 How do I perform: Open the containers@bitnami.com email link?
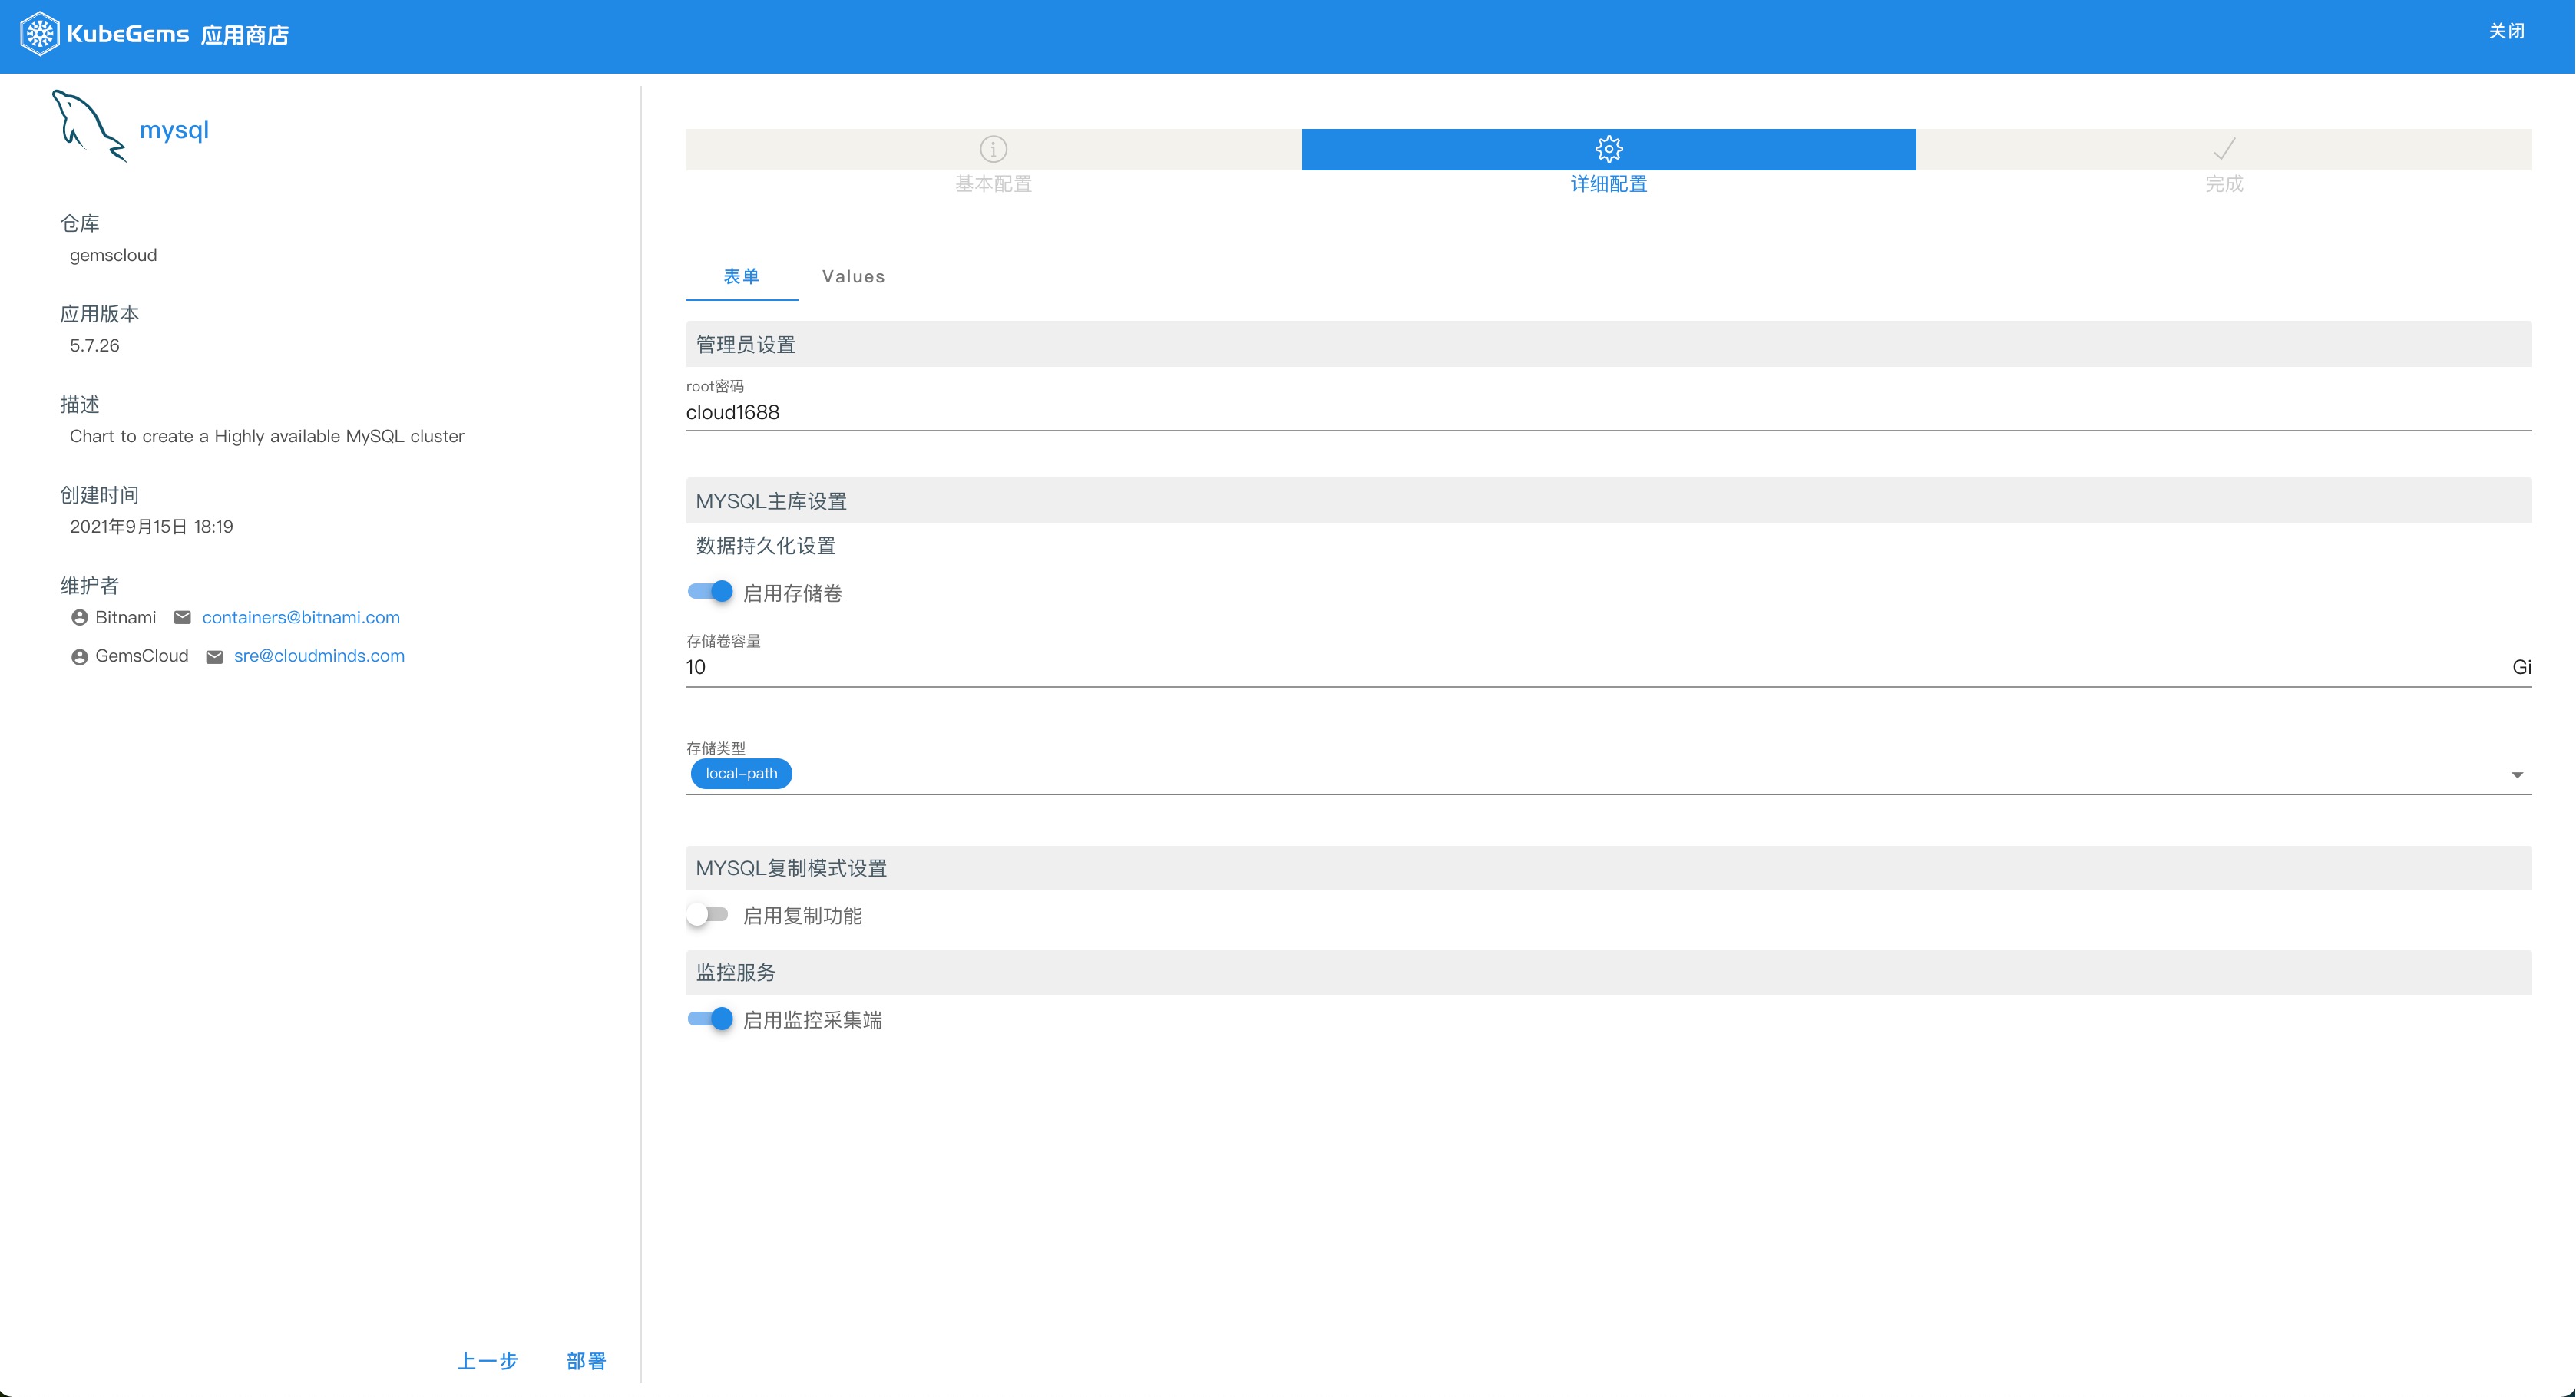pyautogui.click(x=301, y=617)
